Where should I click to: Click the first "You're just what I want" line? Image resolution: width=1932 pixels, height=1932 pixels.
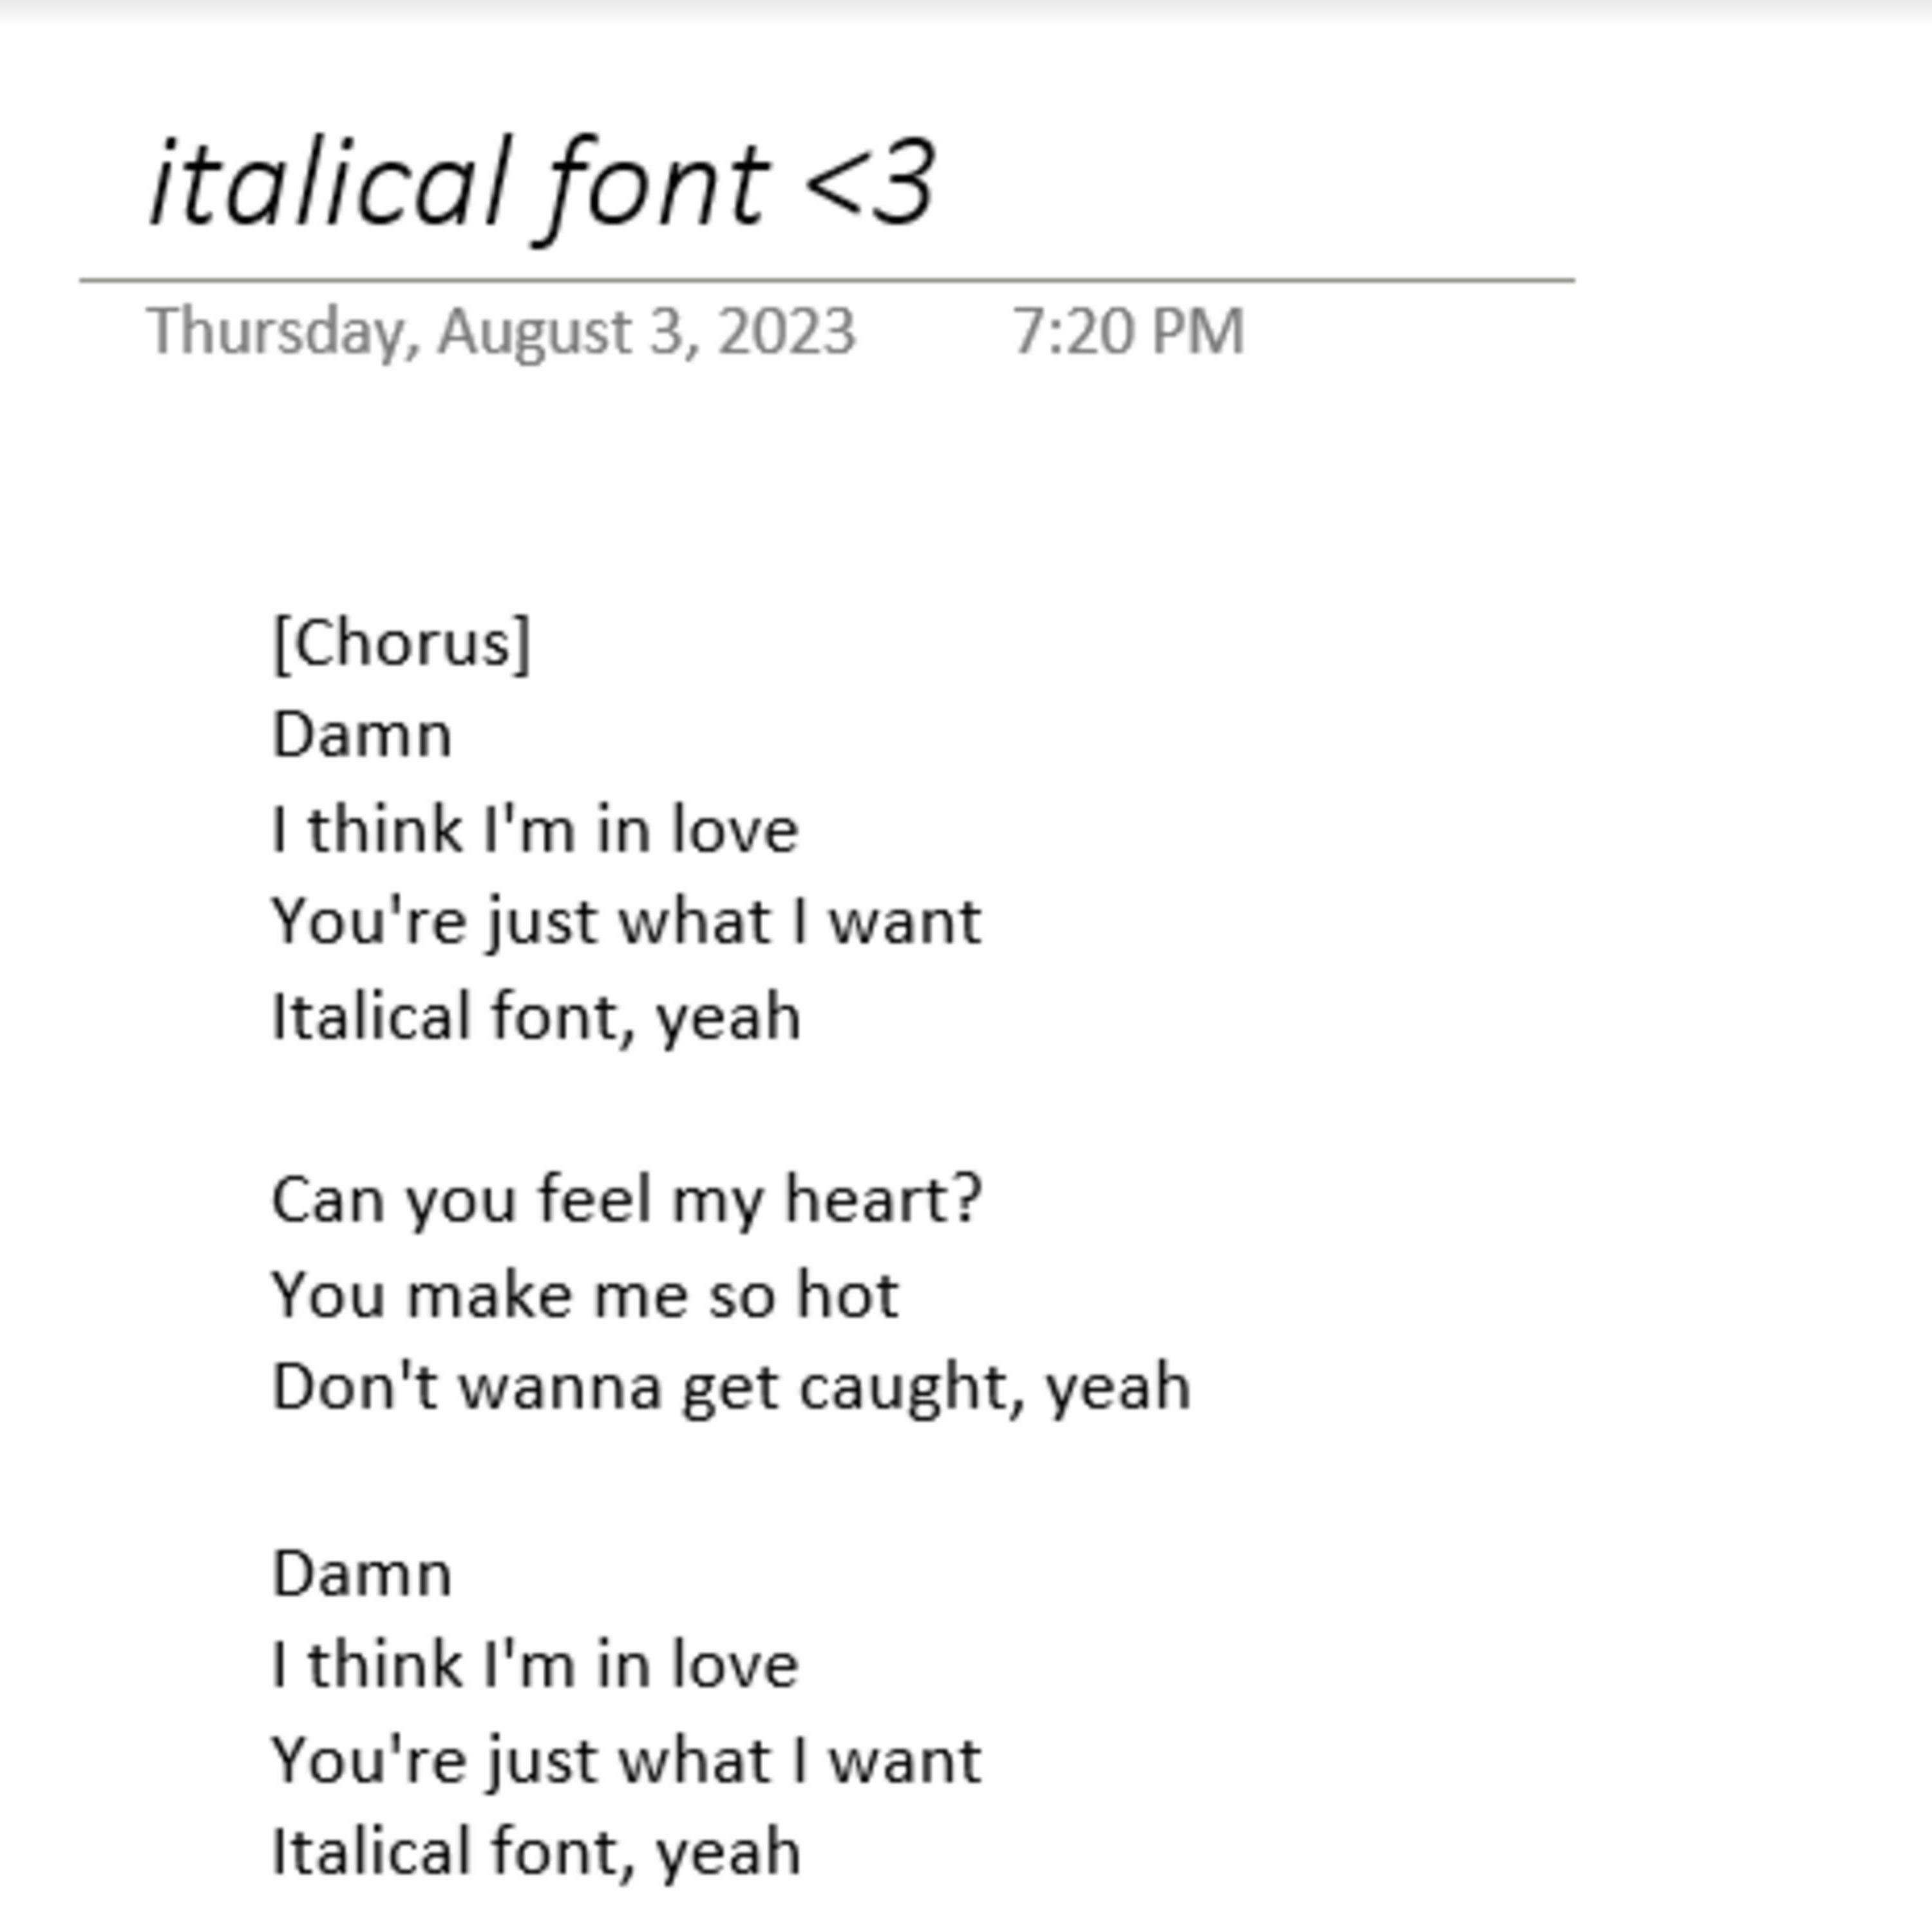pyautogui.click(x=626, y=921)
